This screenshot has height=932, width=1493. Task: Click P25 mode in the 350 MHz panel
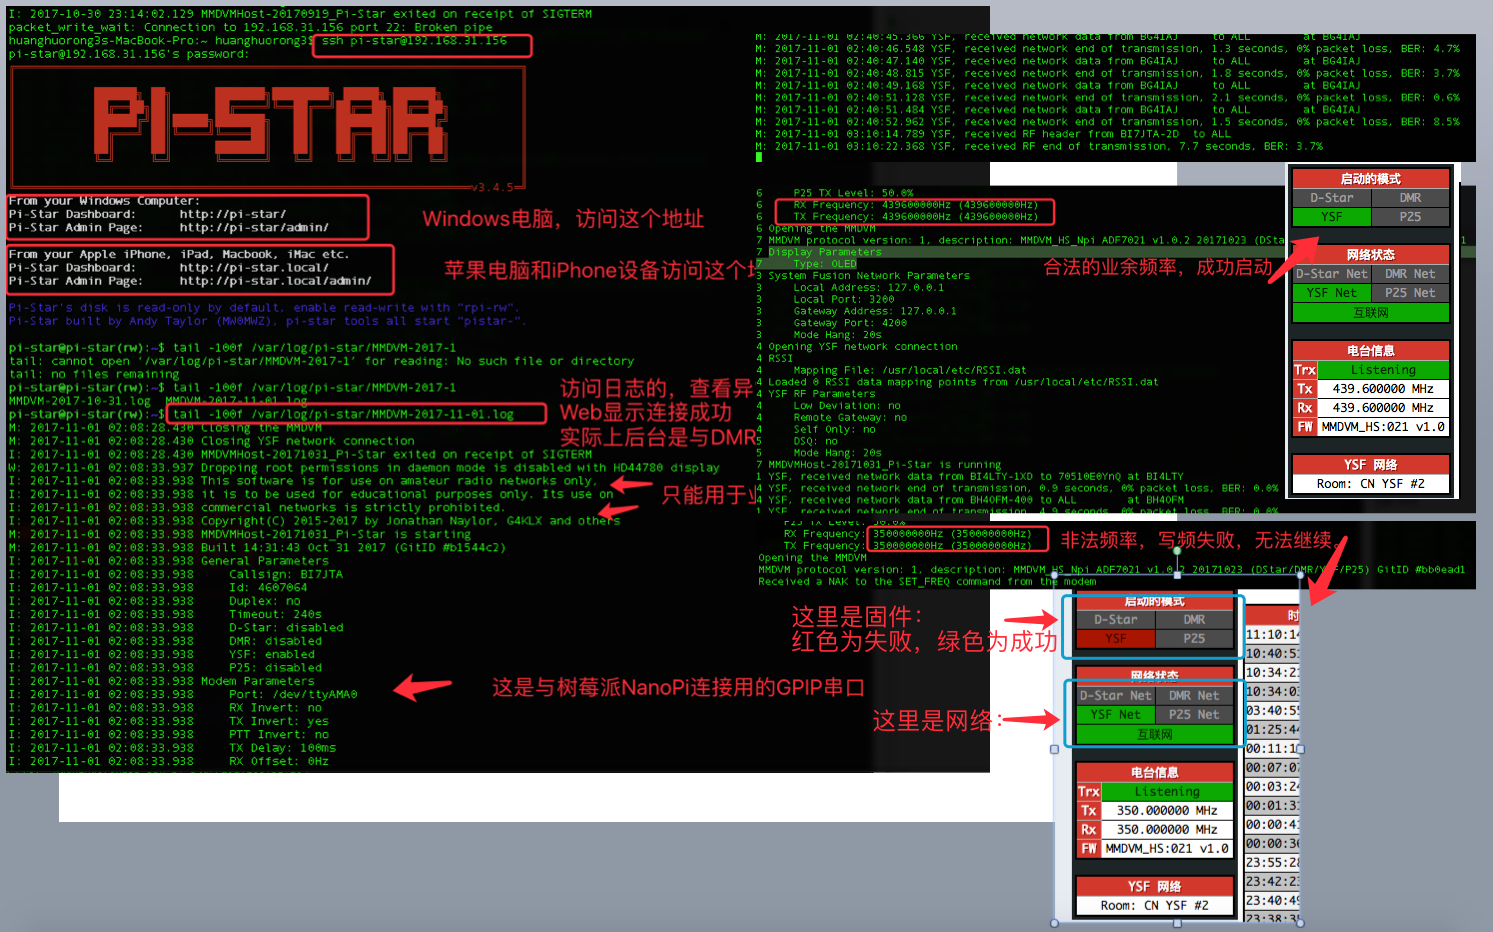click(1194, 638)
